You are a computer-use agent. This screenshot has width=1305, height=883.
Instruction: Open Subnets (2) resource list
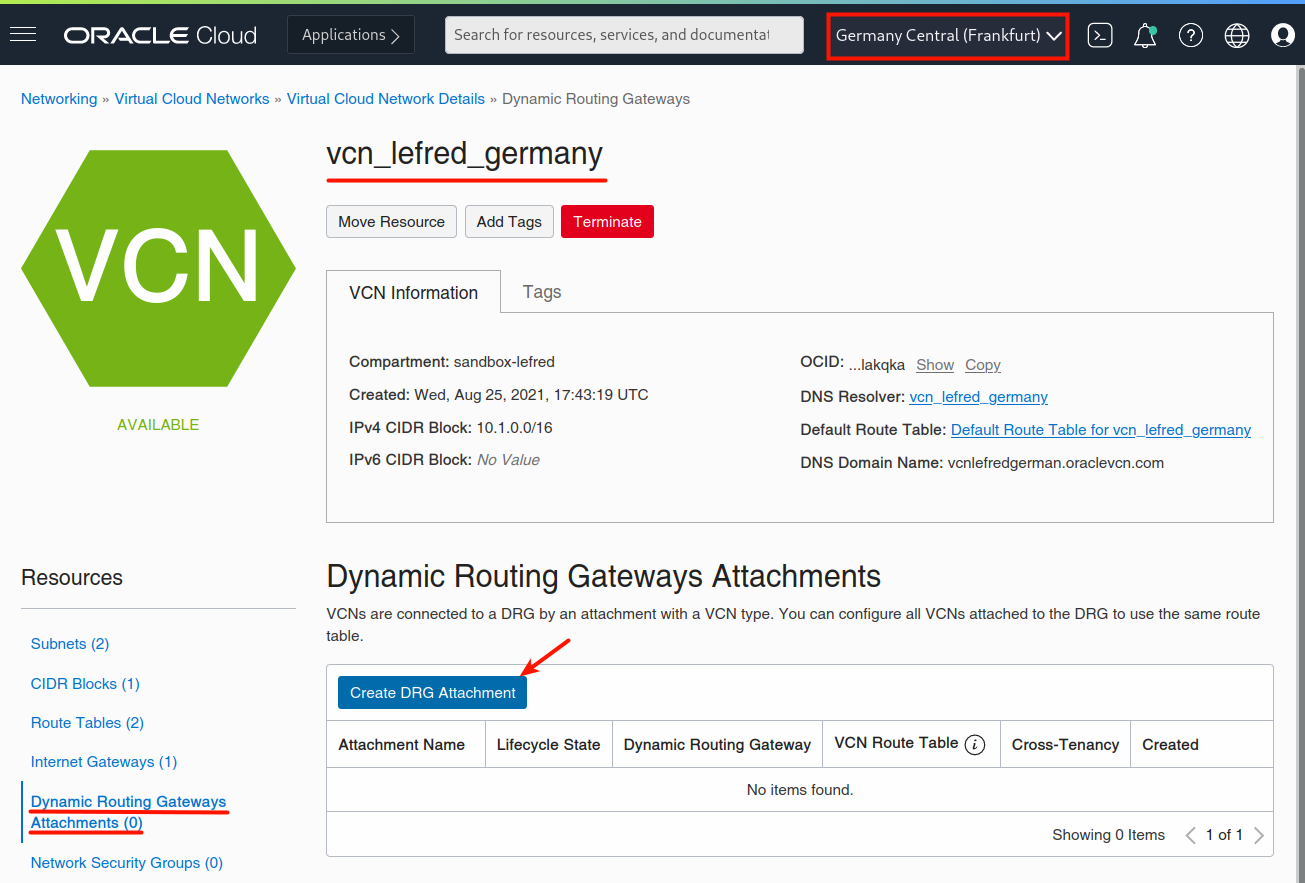coord(70,644)
